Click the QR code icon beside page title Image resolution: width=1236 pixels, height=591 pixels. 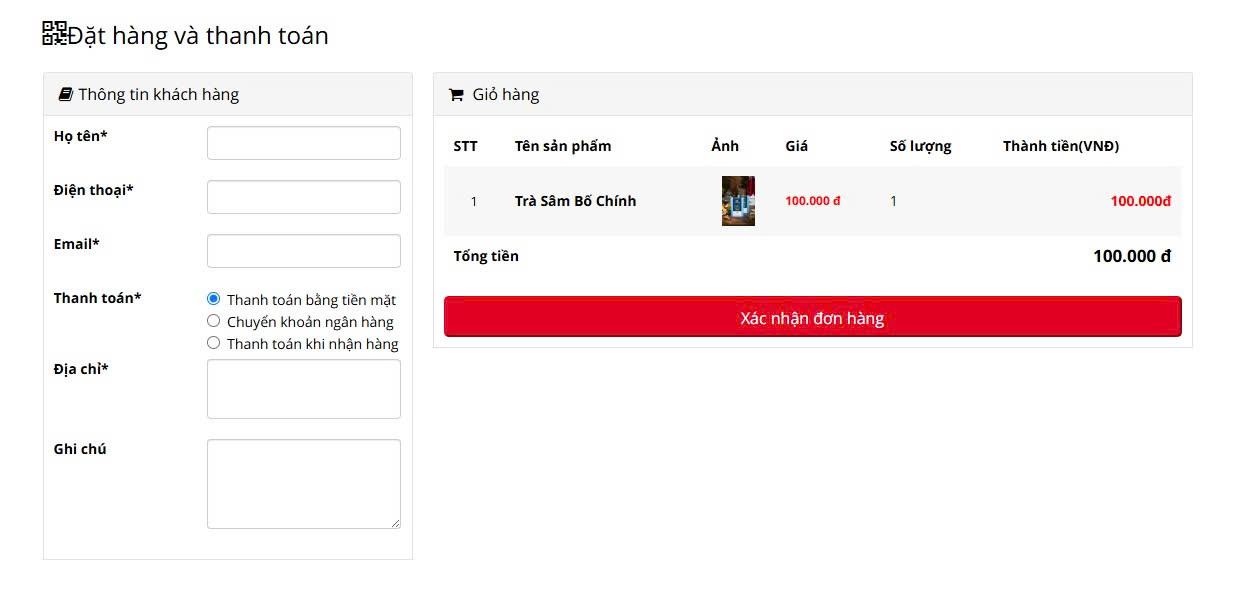click(x=54, y=33)
